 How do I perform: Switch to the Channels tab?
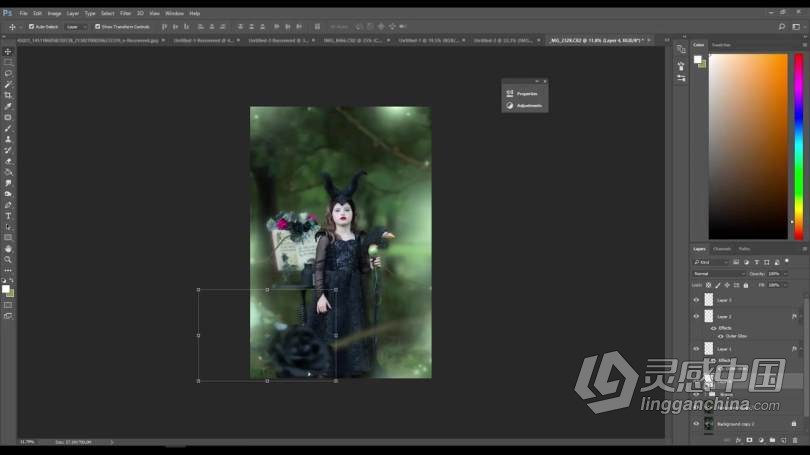(x=722, y=249)
